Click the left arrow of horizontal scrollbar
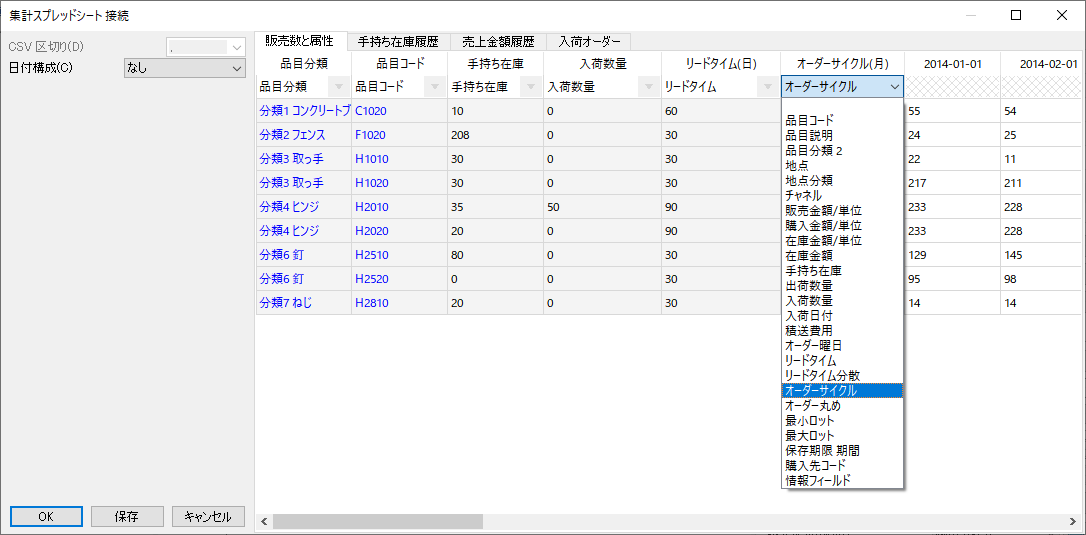 click(265, 522)
